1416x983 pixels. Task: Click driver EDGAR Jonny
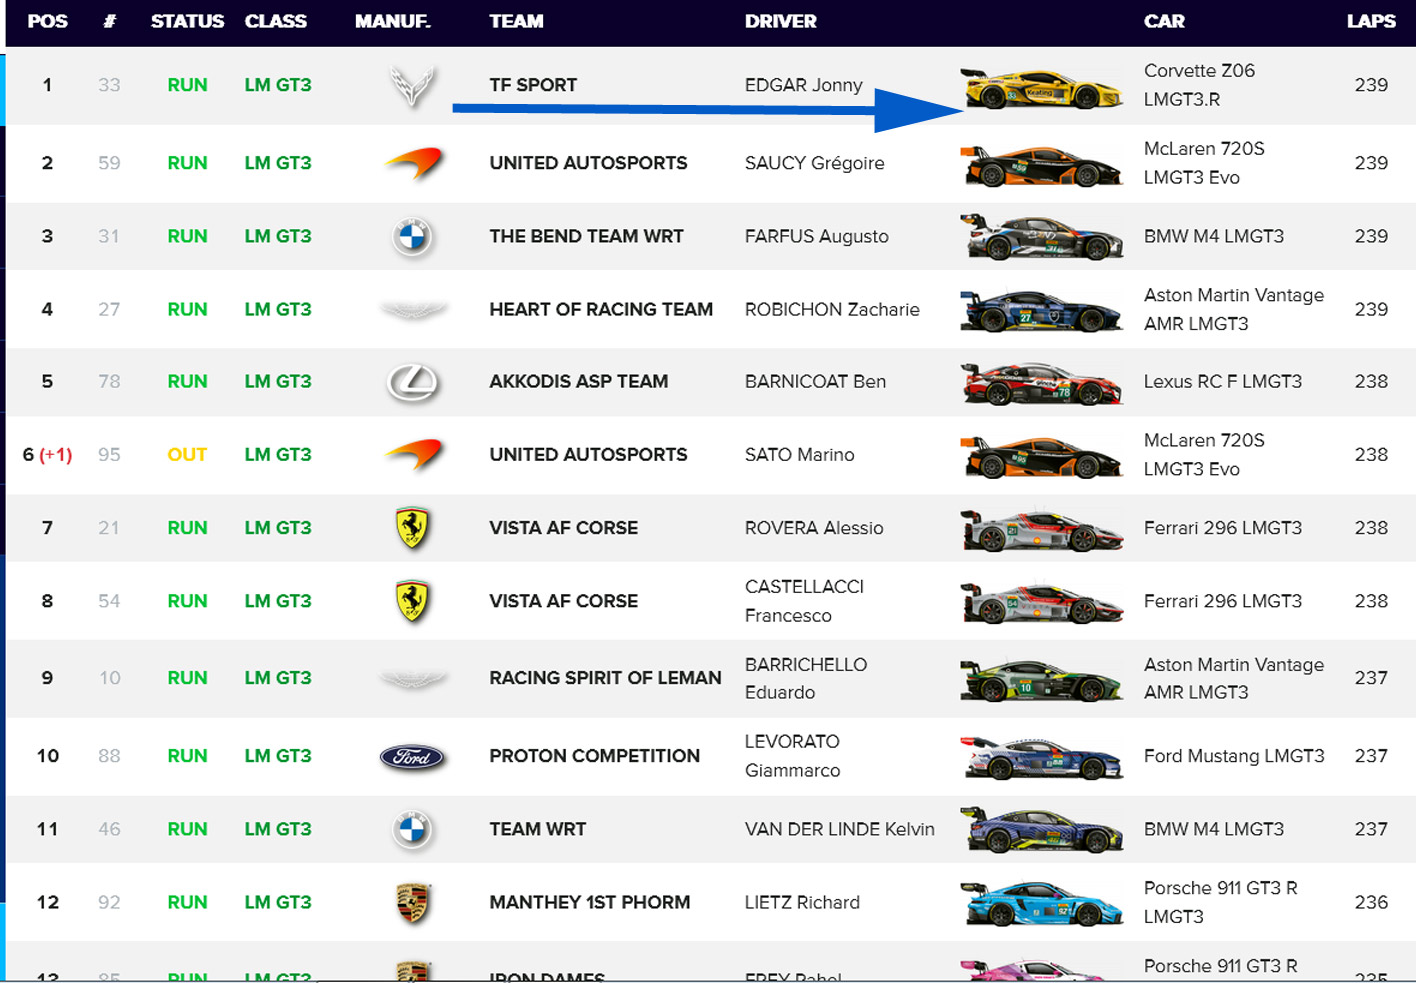tap(803, 85)
